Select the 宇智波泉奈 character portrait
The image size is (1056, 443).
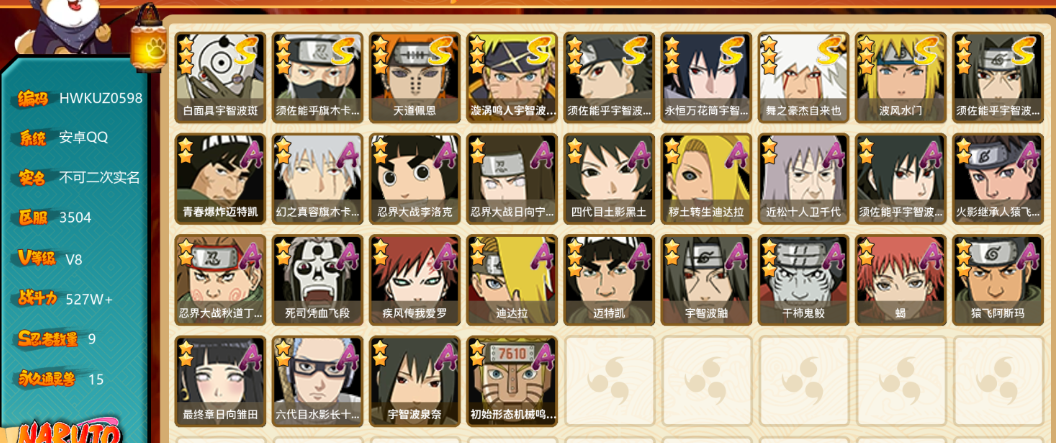415,382
